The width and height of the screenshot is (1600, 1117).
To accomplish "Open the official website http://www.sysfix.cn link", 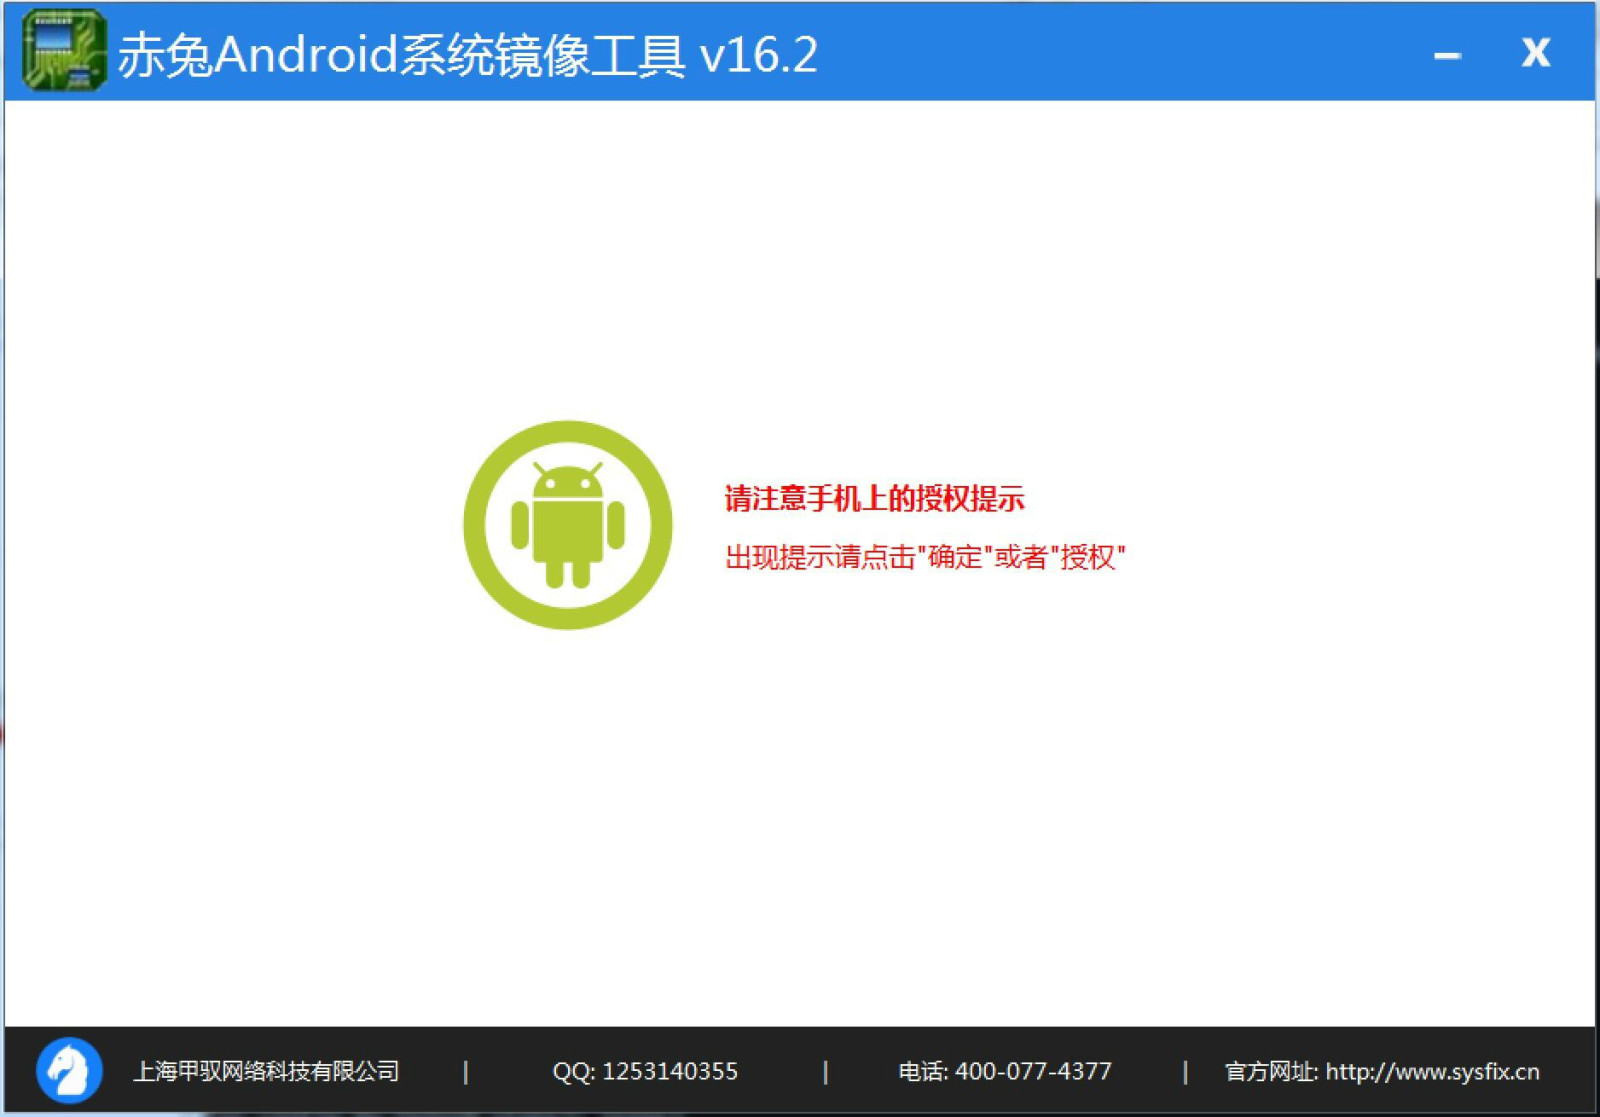I will 1432,1072.
